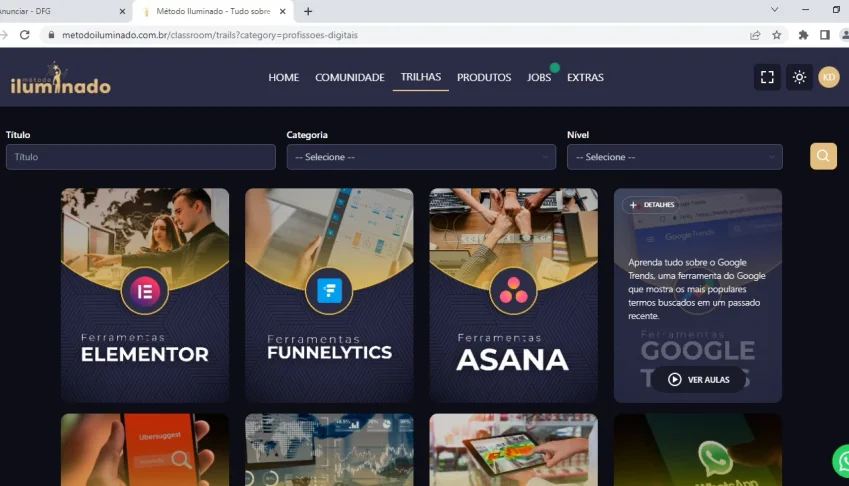Switch to Anunciar - DFG tab
Image resolution: width=849 pixels, height=486 pixels.
click(60, 11)
